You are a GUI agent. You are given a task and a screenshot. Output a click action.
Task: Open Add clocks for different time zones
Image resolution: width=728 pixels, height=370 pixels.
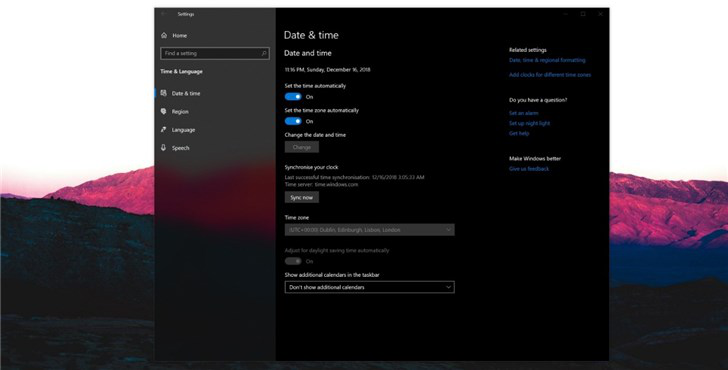550,75
